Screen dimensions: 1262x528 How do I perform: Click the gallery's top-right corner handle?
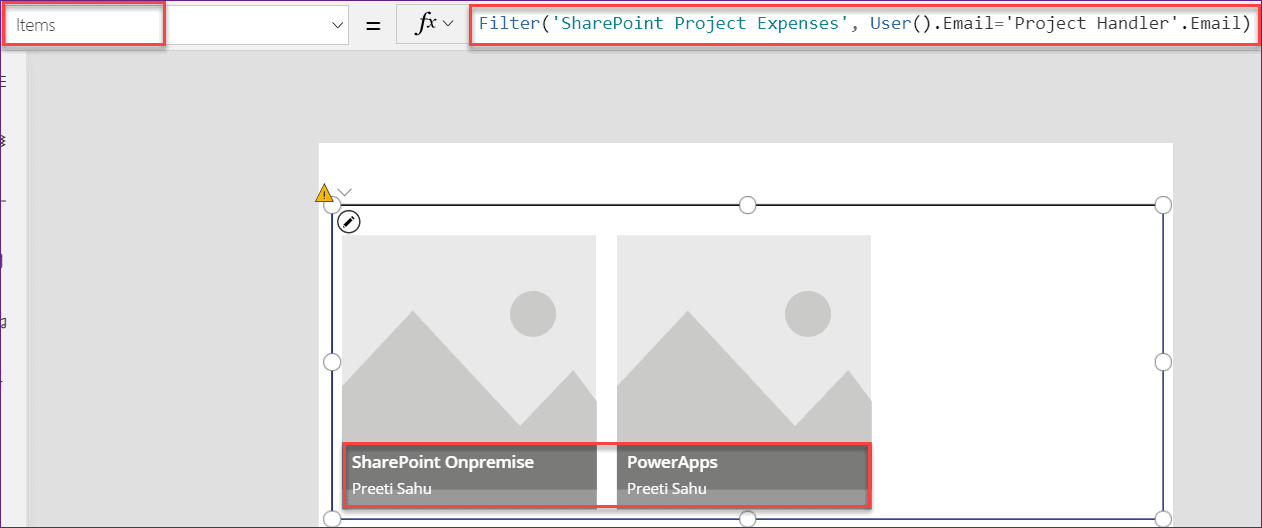(x=1163, y=205)
